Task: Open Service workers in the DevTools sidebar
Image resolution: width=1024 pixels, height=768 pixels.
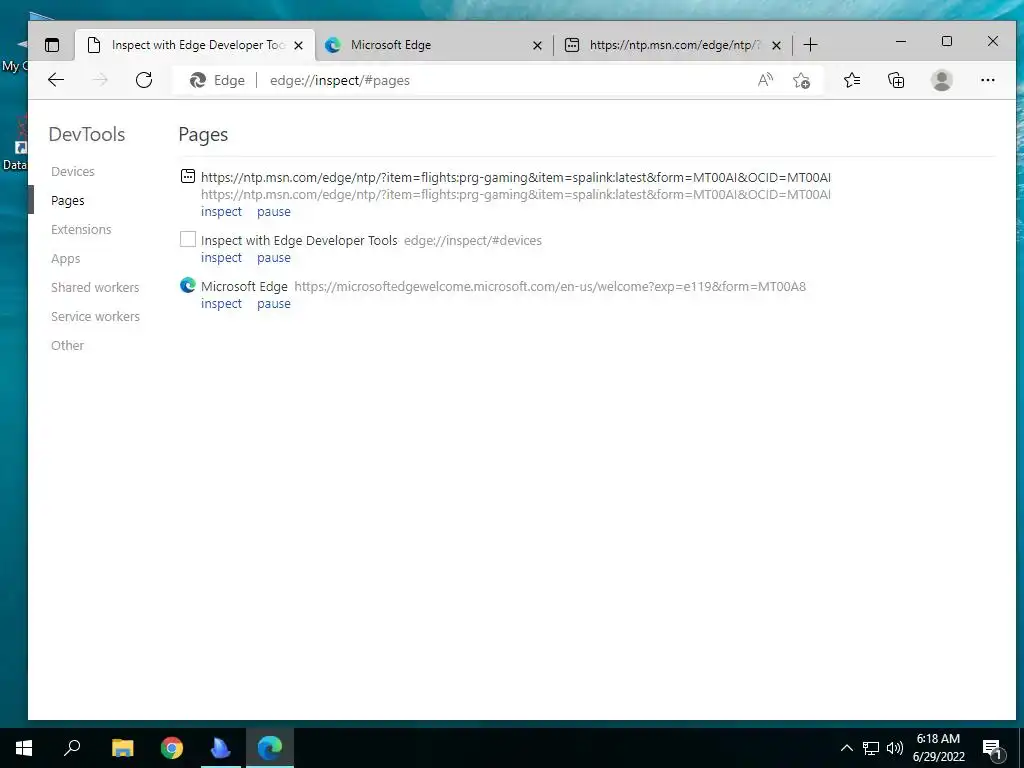Action: 95,316
